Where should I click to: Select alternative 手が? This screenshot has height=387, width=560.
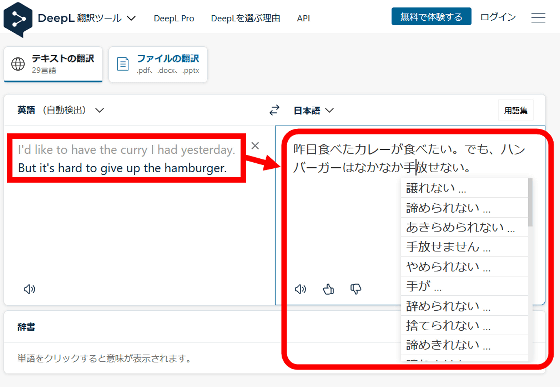(x=464, y=286)
